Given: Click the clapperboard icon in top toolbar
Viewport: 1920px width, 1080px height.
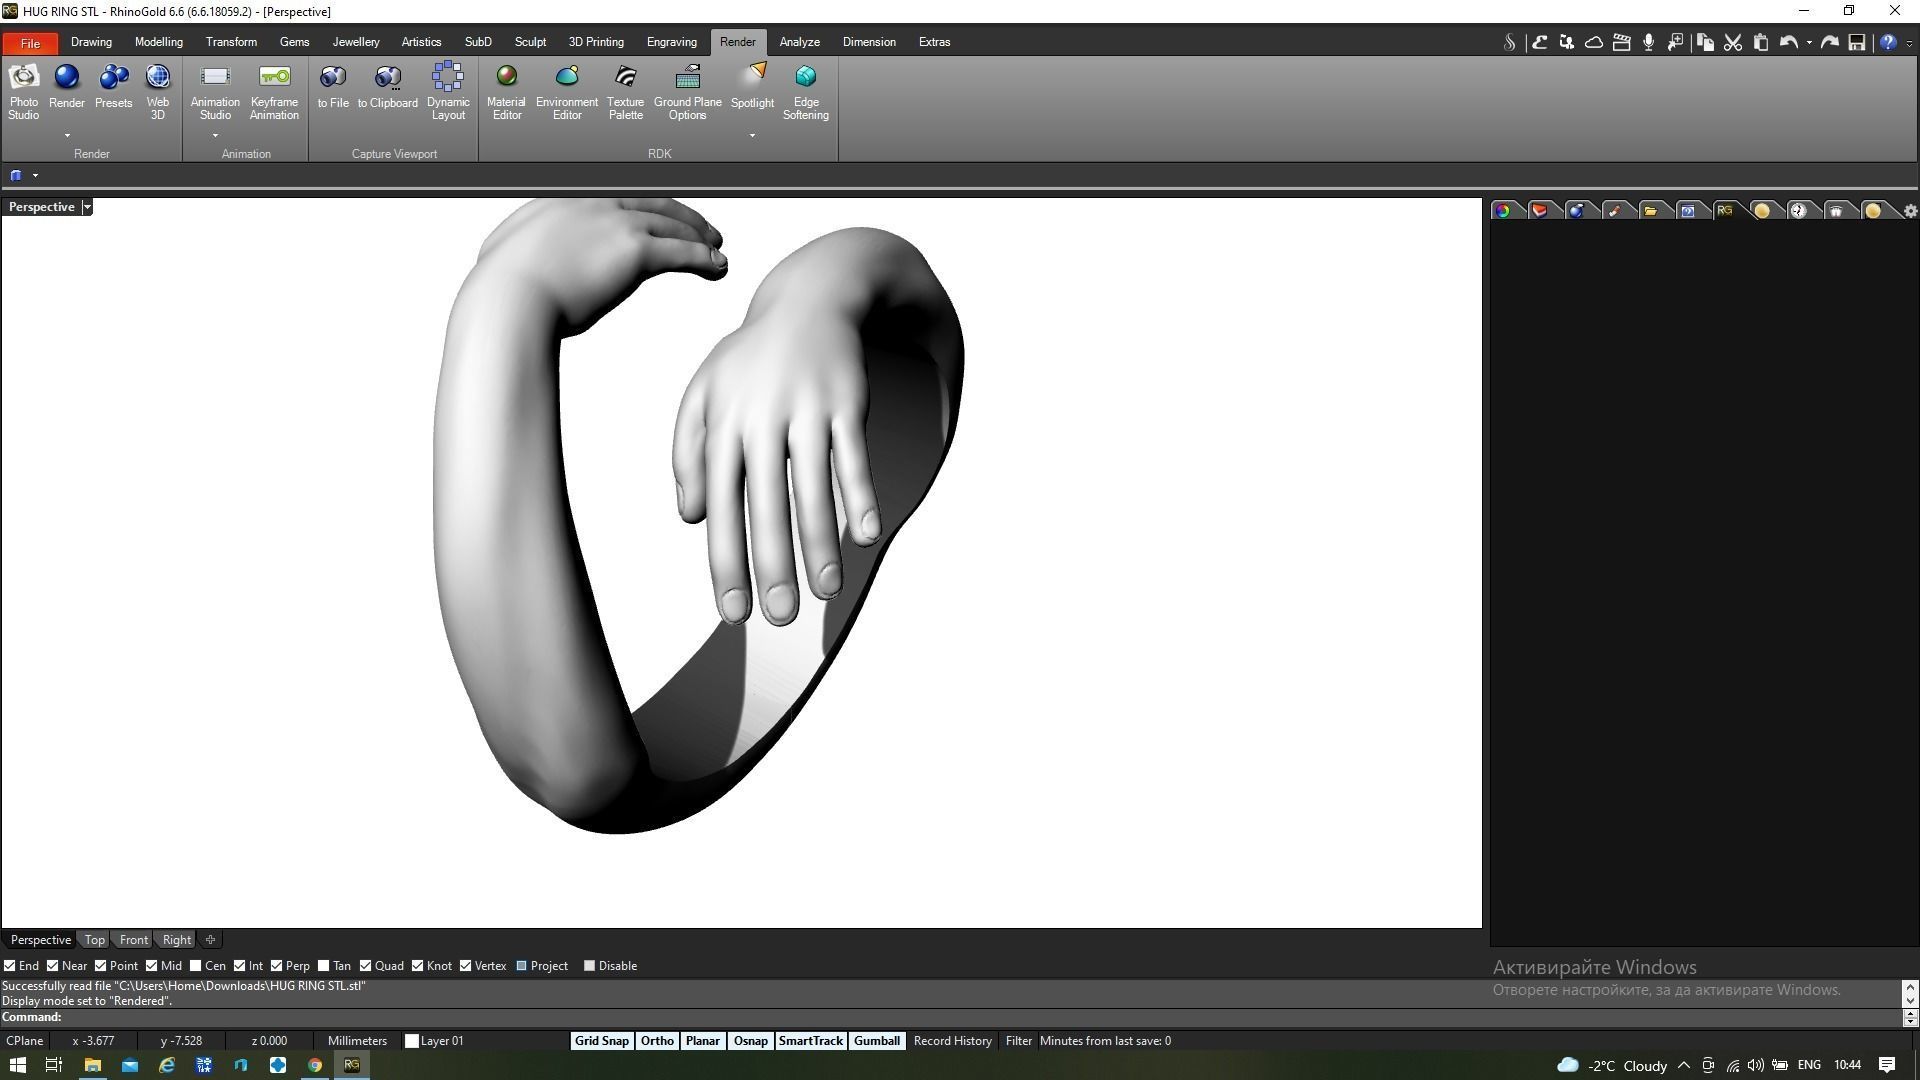Looking at the screenshot, I should 1621,42.
